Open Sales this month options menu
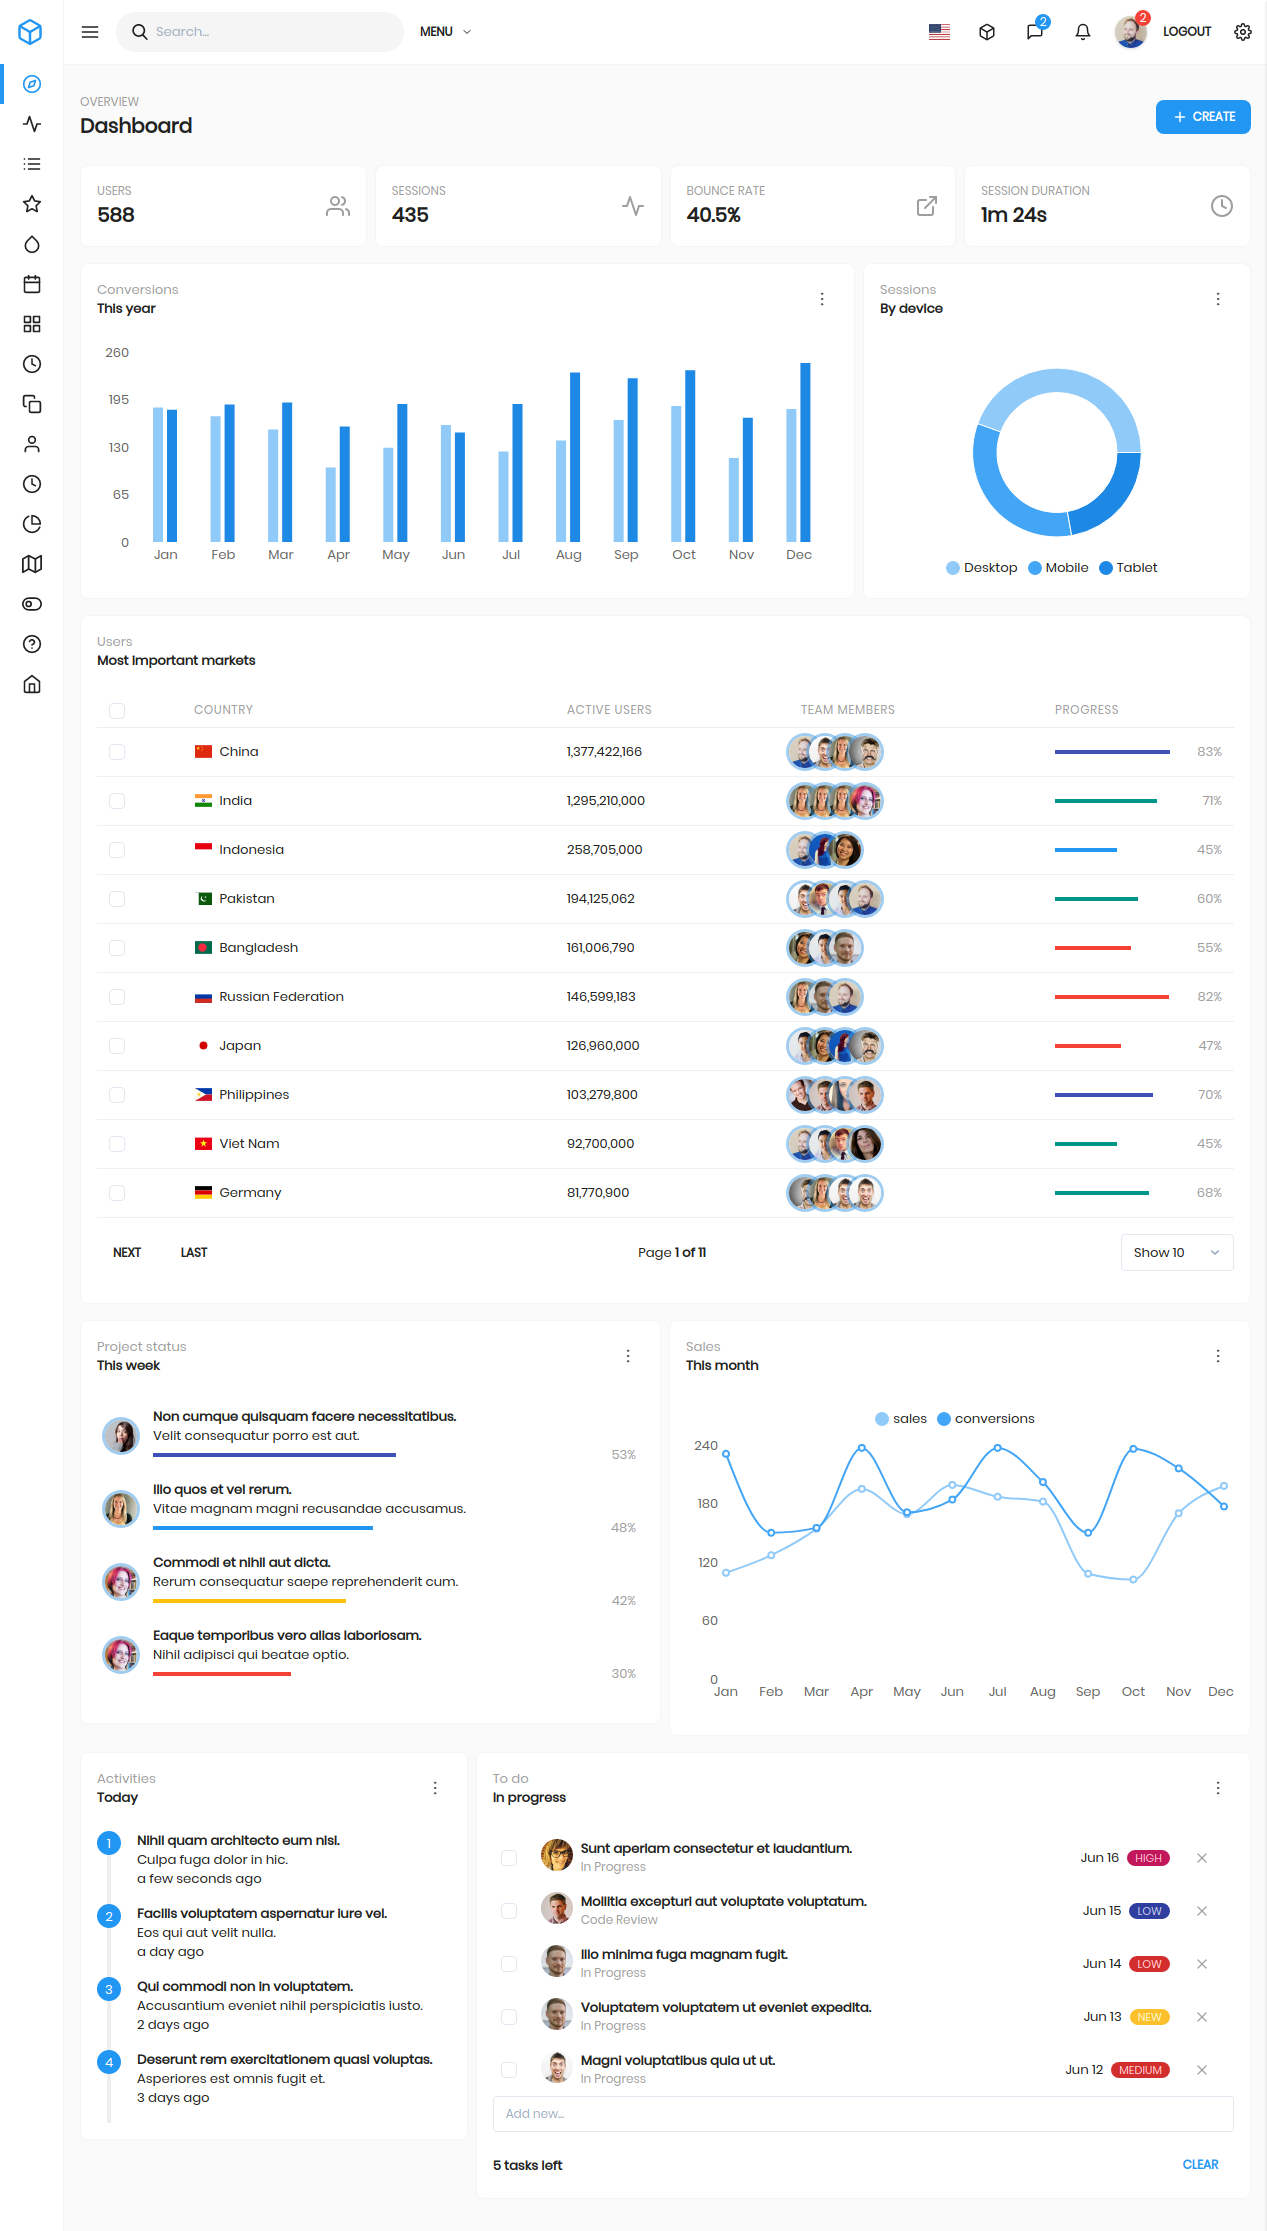Viewport: 1267px width, 2231px height. [x=1218, y=1356]
